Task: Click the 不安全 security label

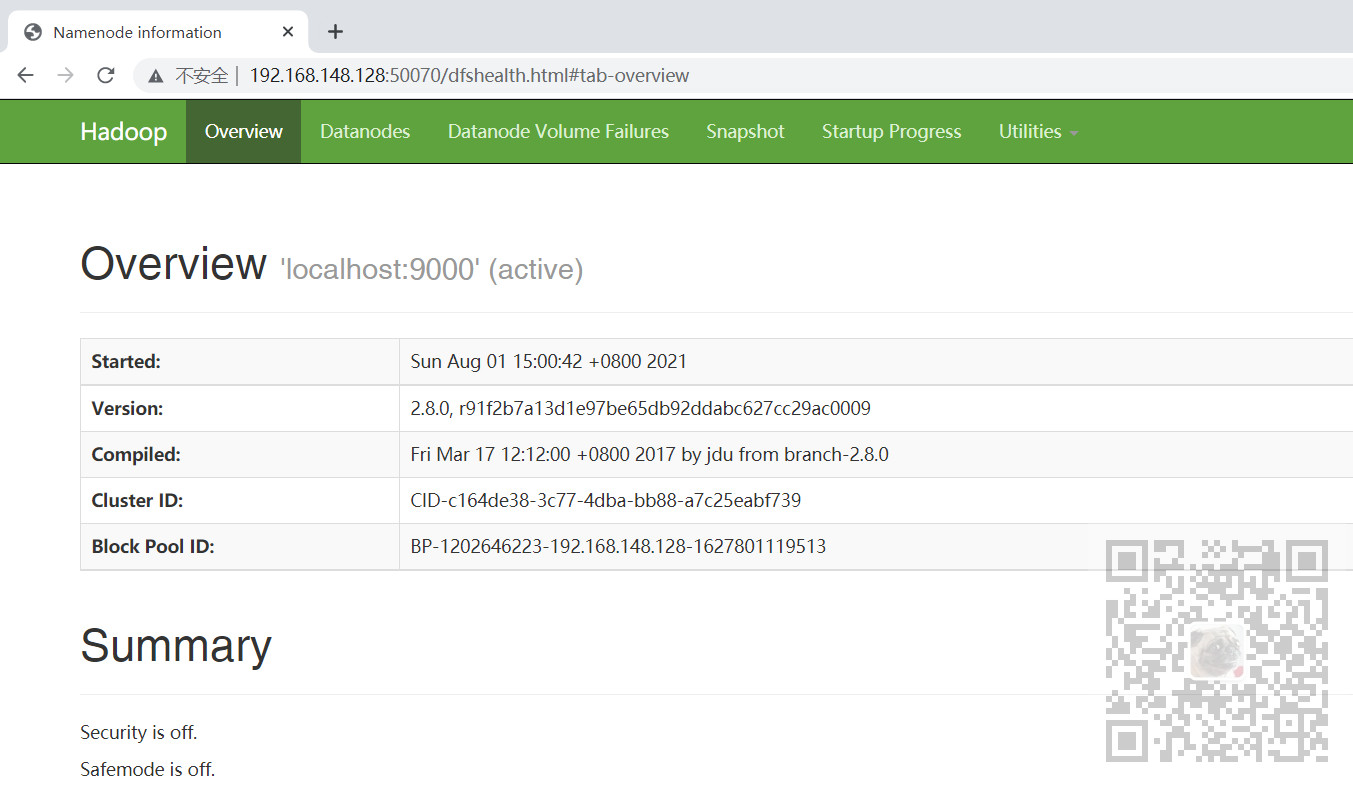Action: pos(202,76)
